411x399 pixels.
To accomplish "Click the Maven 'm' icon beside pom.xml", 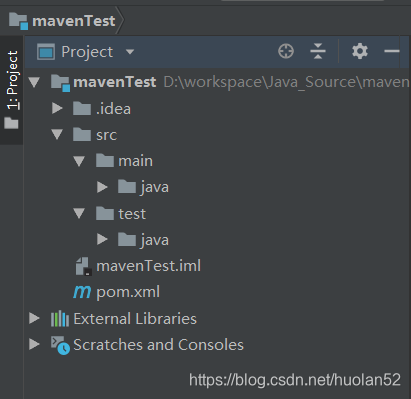I will [x=82, y=292].
